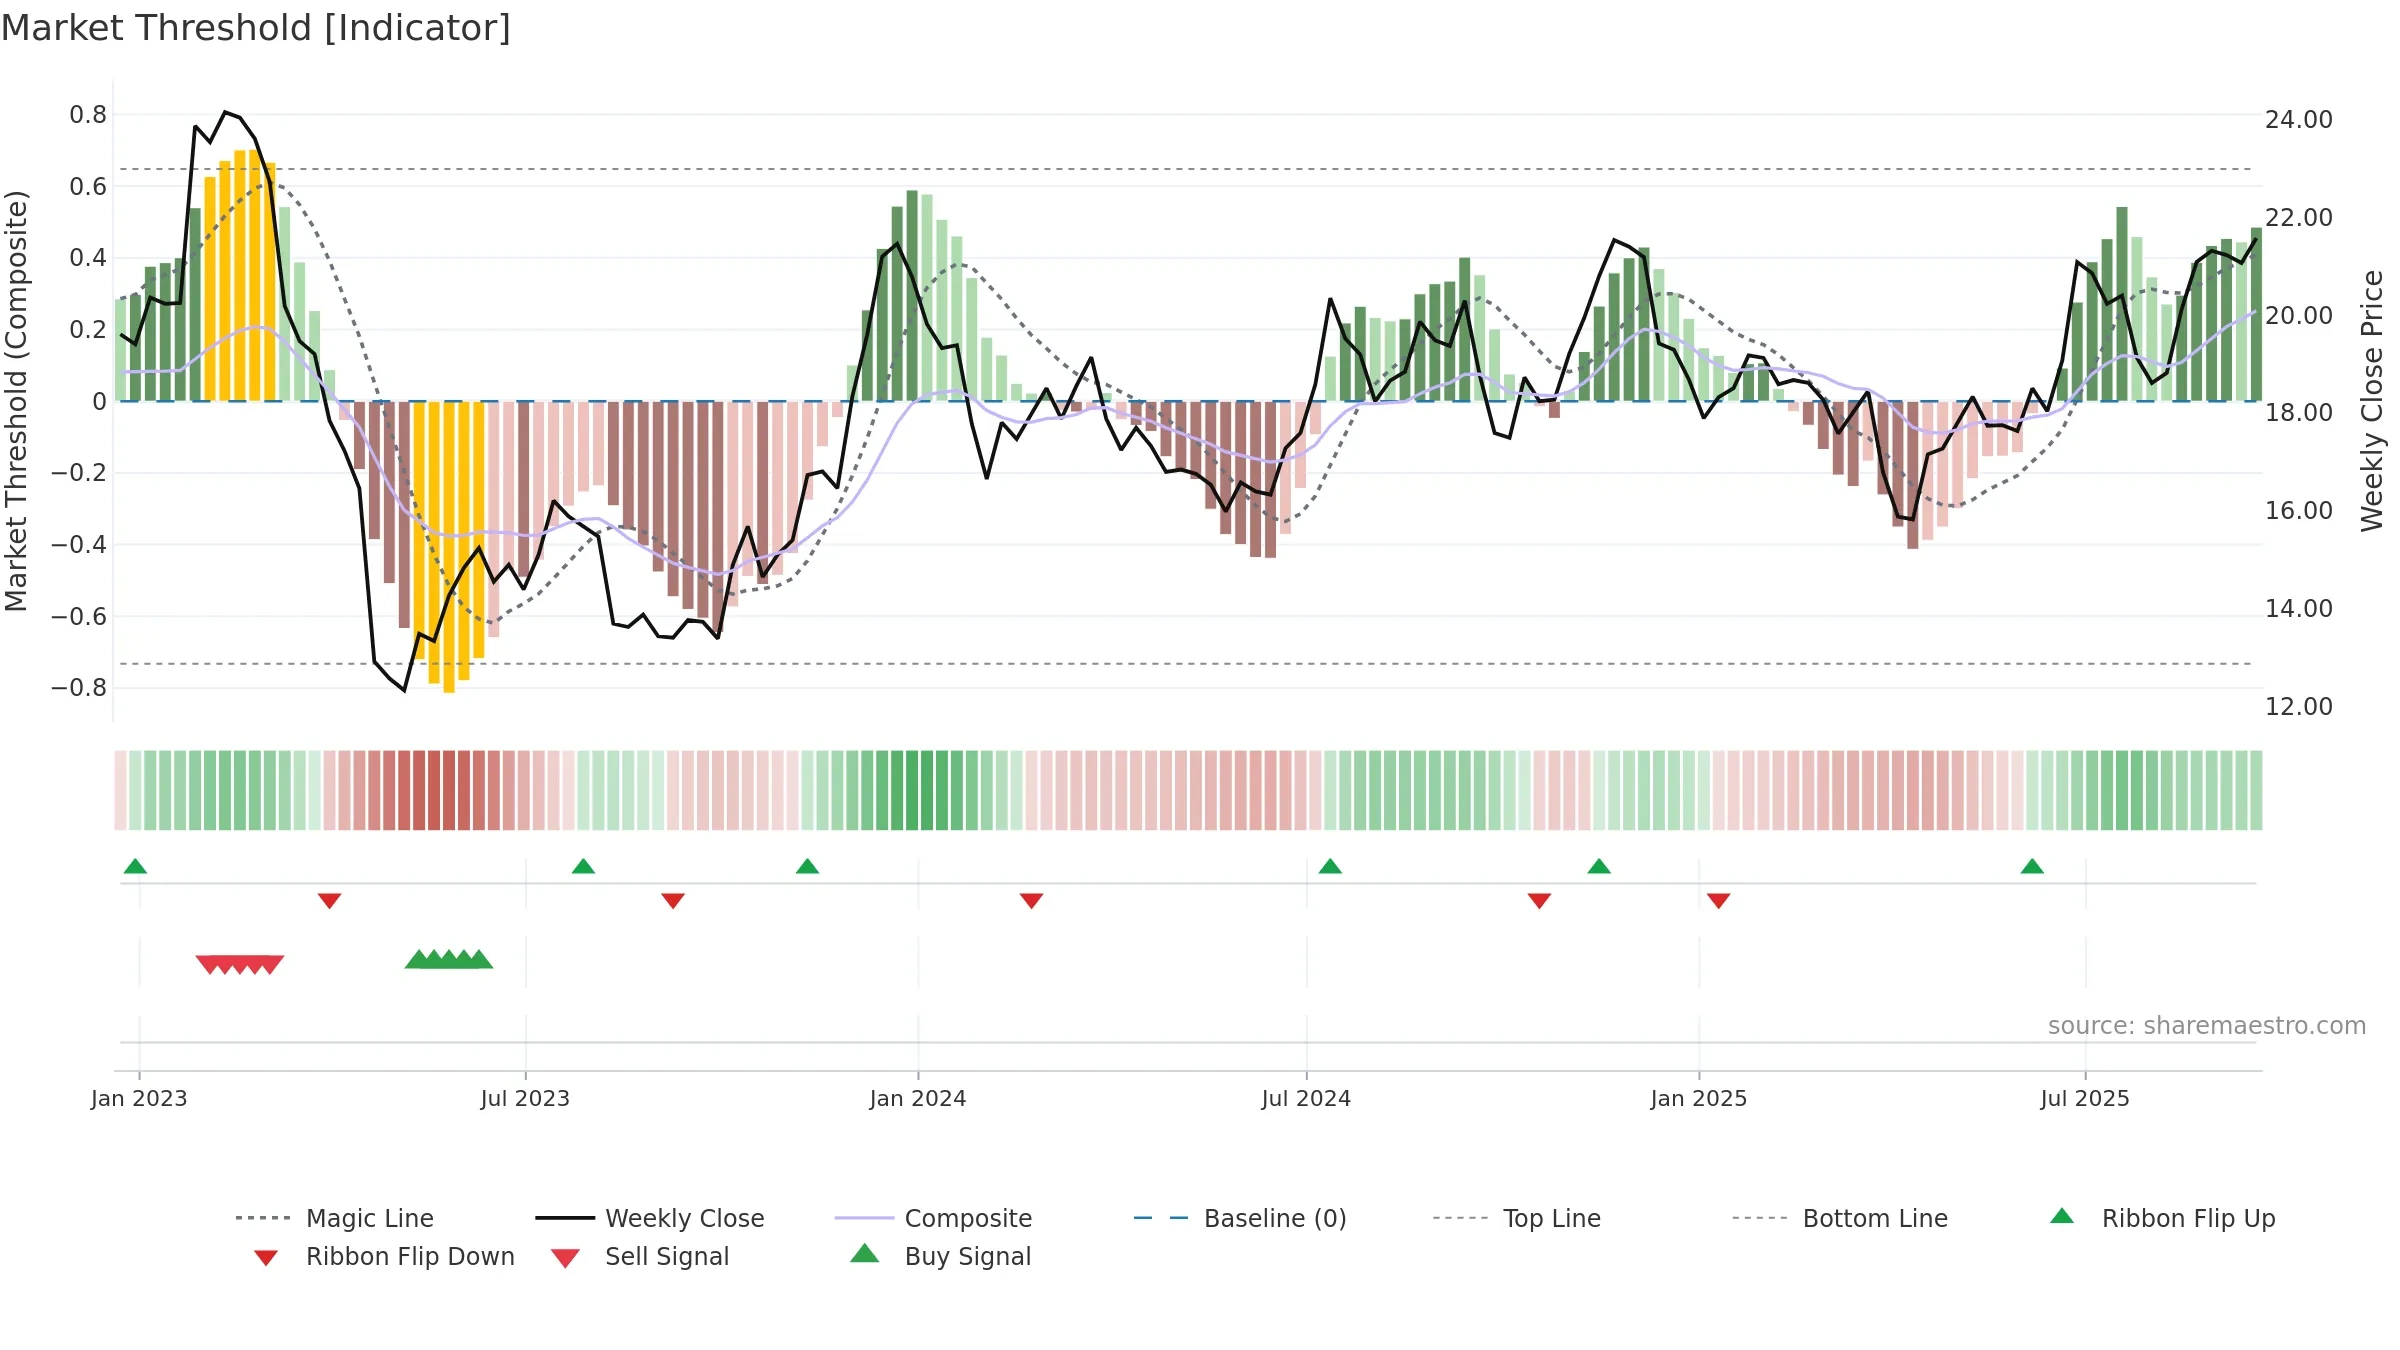Click the 24.00 right axis tick label

[2299, 120]
